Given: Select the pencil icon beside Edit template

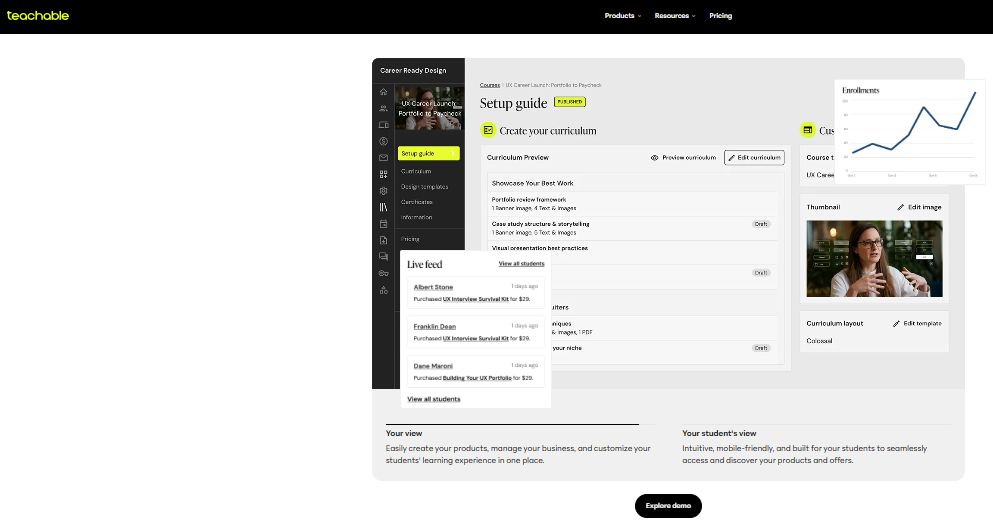Looking at the screenshot, I should [896, 324].
